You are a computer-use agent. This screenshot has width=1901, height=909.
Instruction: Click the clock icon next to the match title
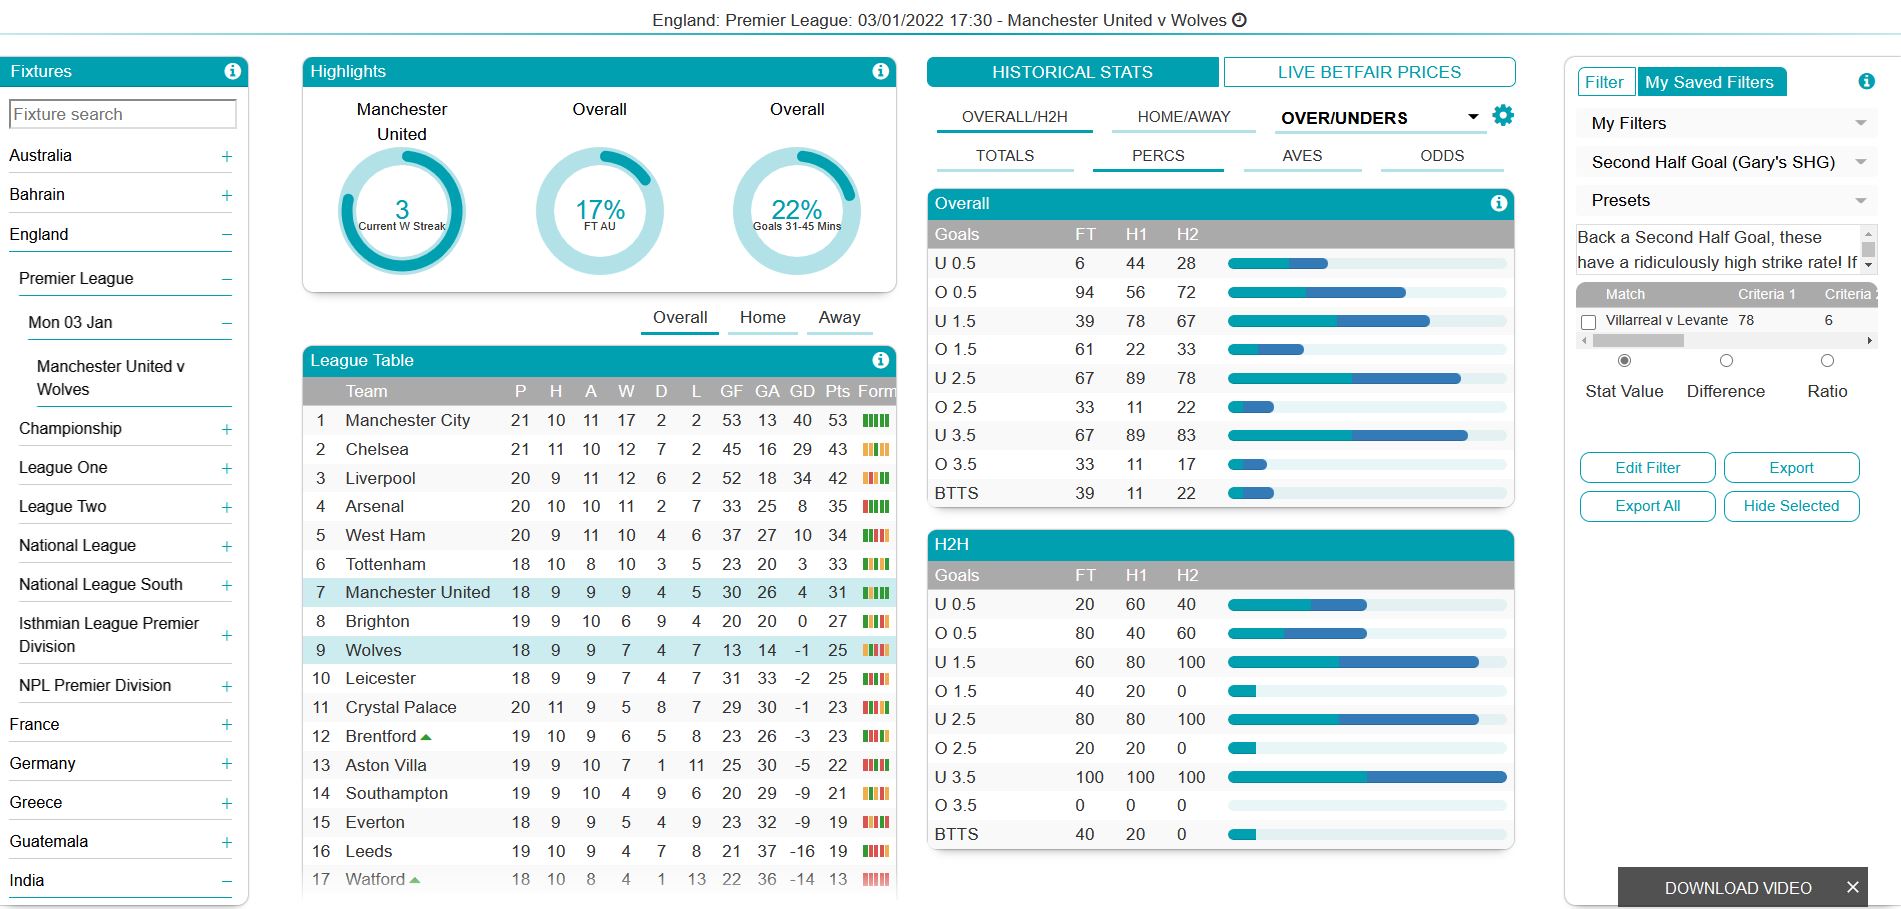point(1239,19)
